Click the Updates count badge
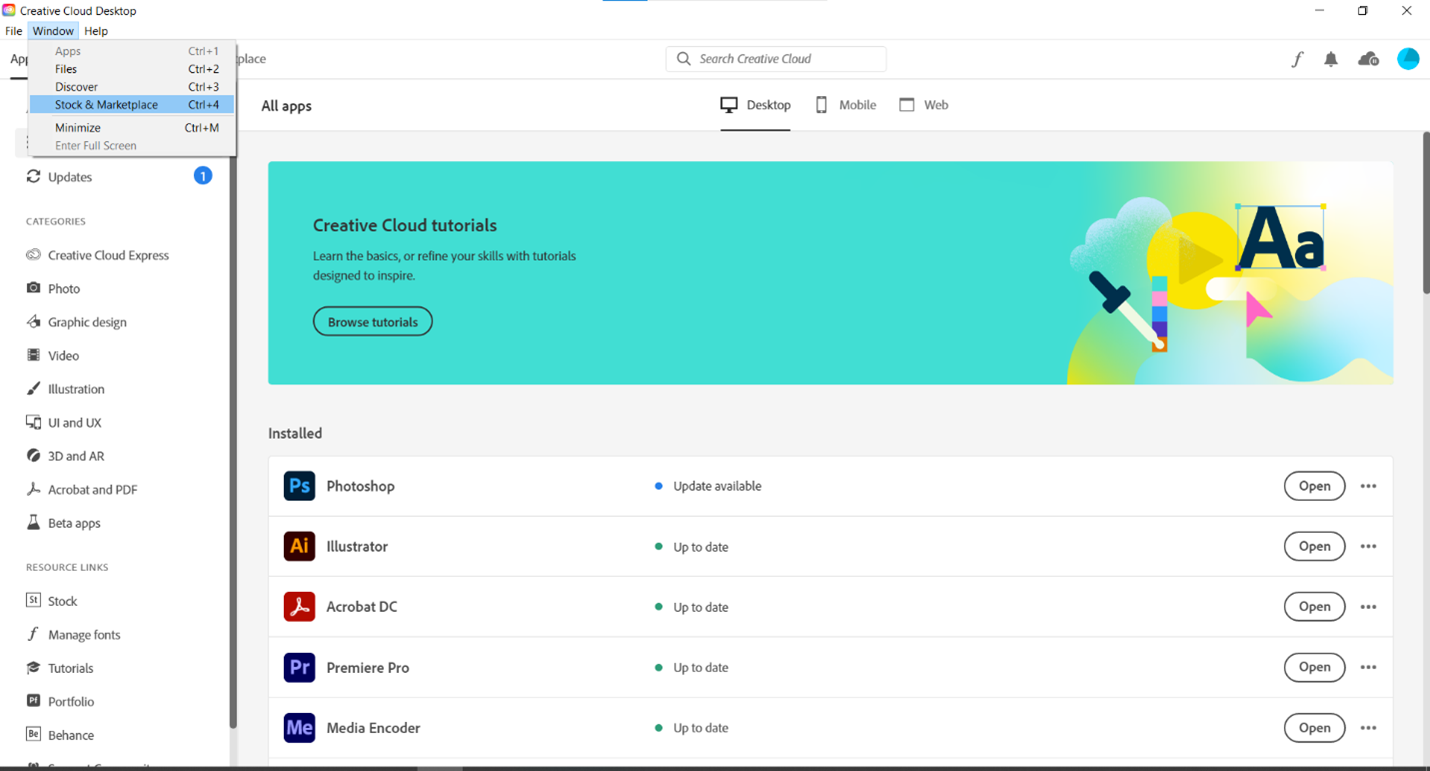Image resolution: width=1430 pixels, height=771 pixels. coord(203,176)
